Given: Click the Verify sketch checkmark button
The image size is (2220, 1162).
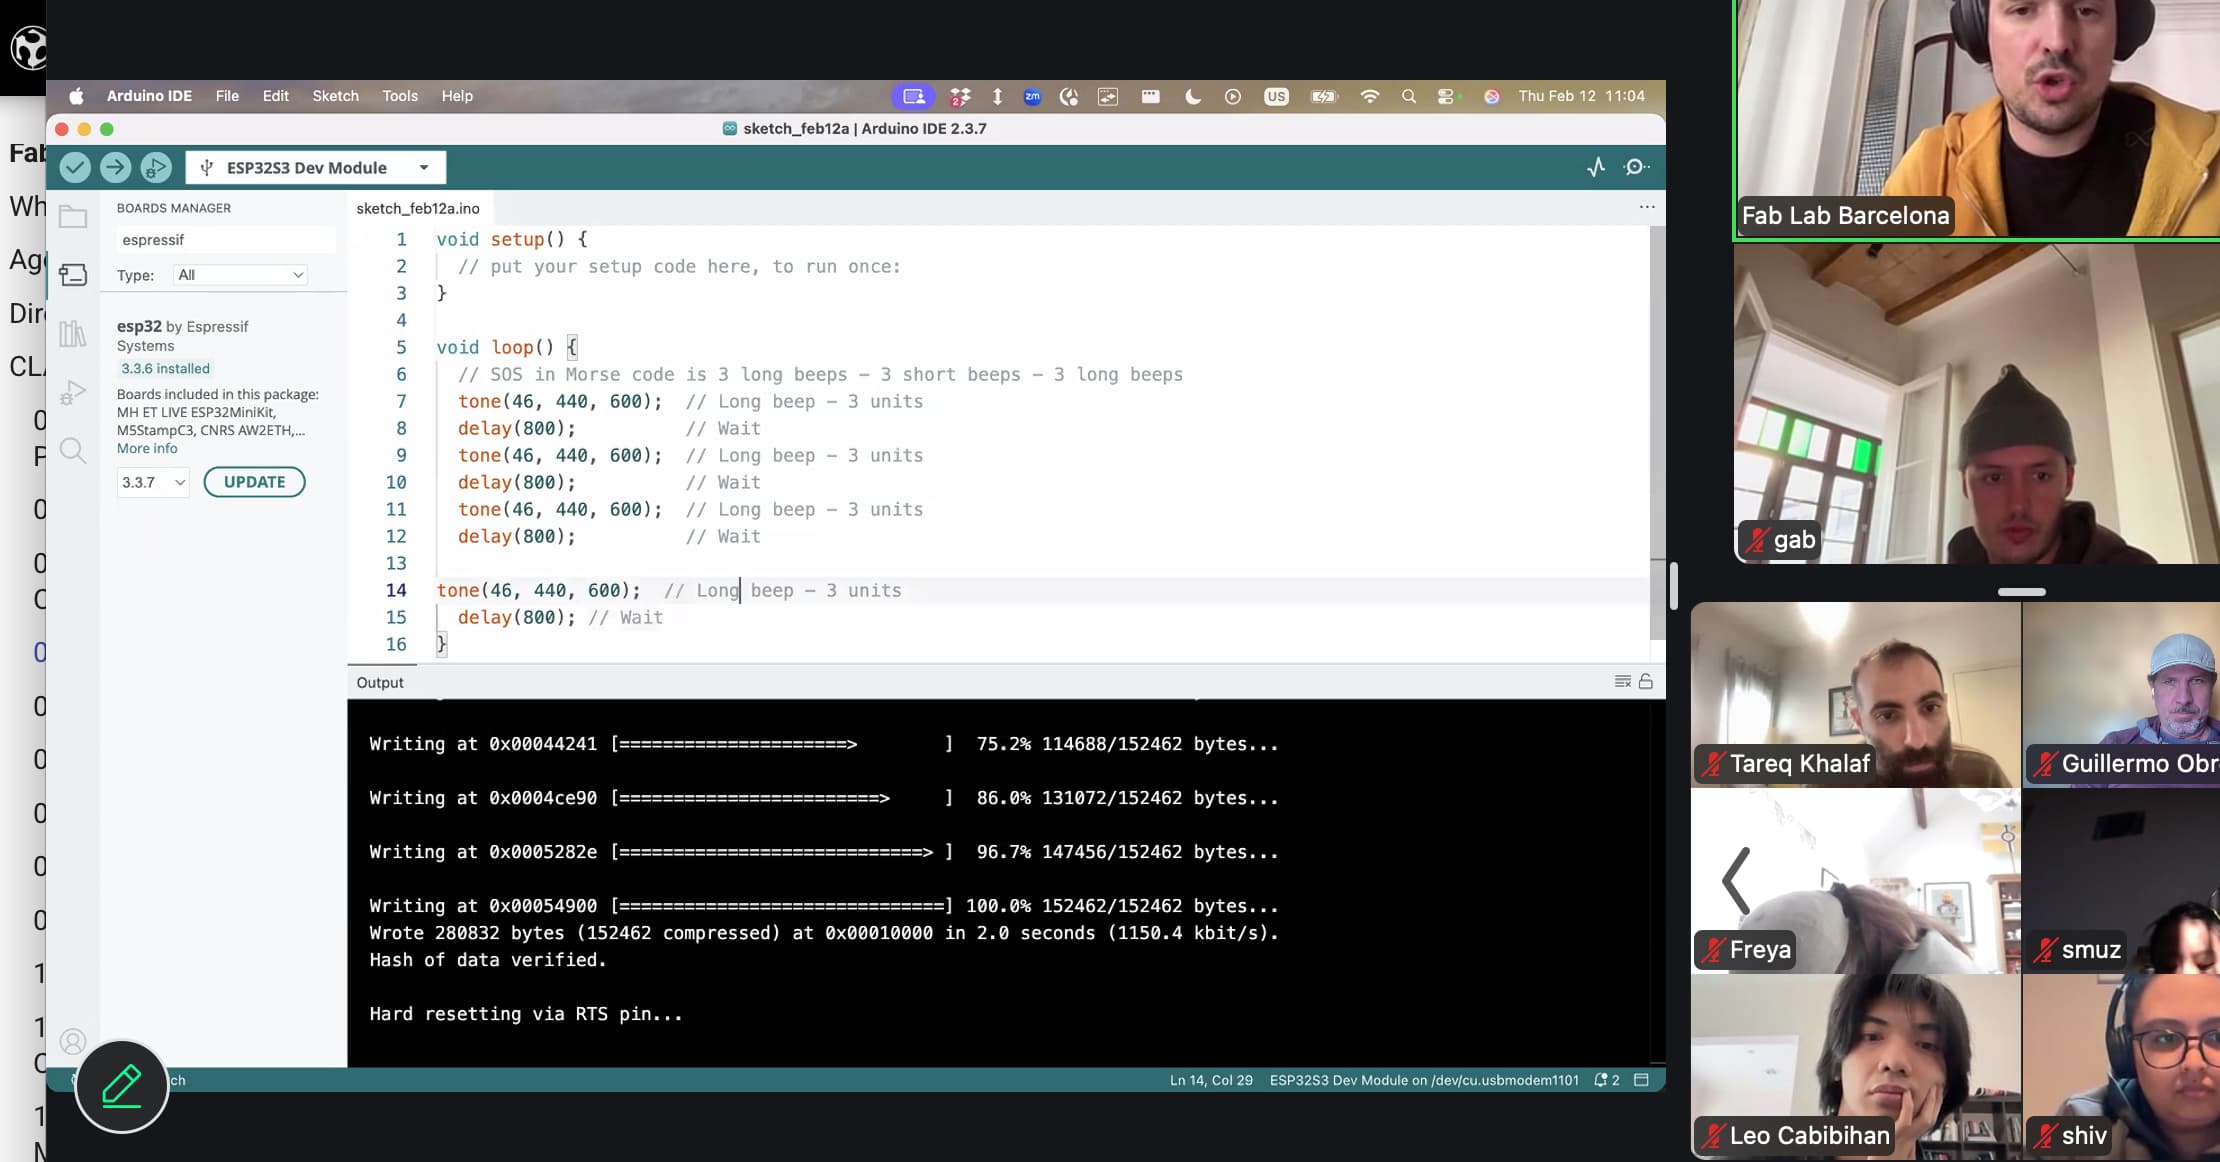Looking at the screenshot, I should 75,167.
